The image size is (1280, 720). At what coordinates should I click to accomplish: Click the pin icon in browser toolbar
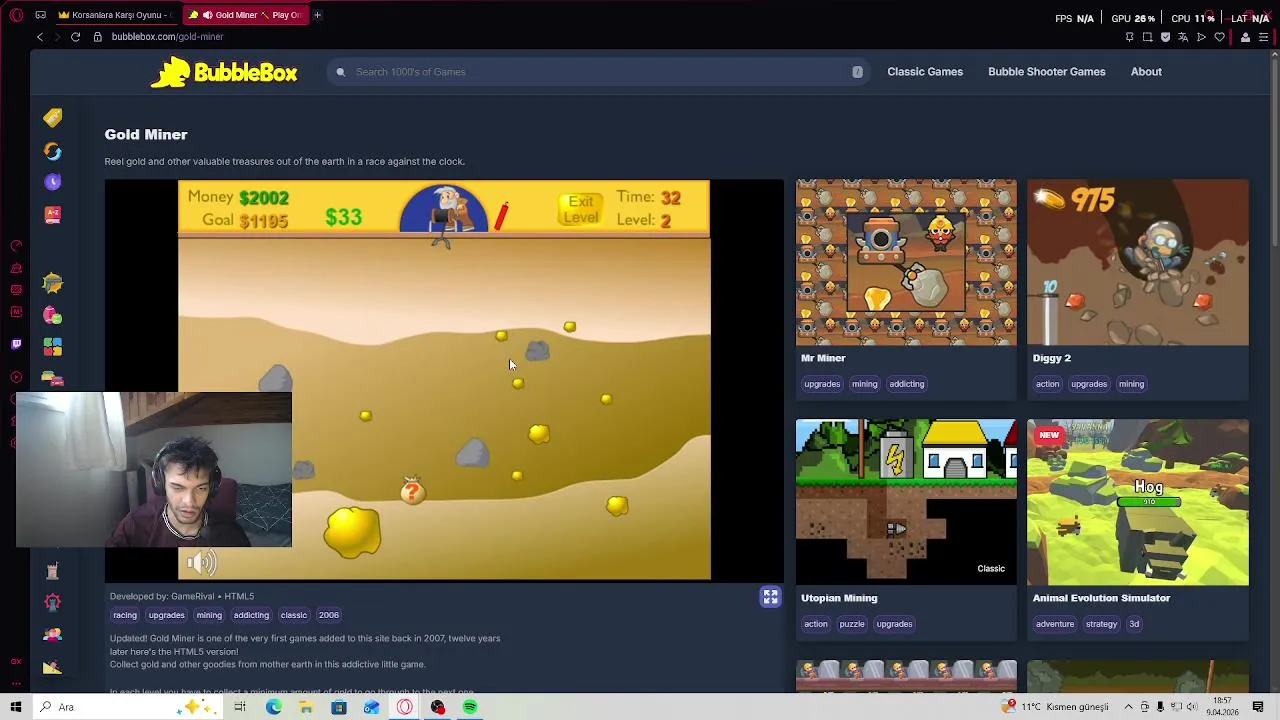pos(1129,37)
